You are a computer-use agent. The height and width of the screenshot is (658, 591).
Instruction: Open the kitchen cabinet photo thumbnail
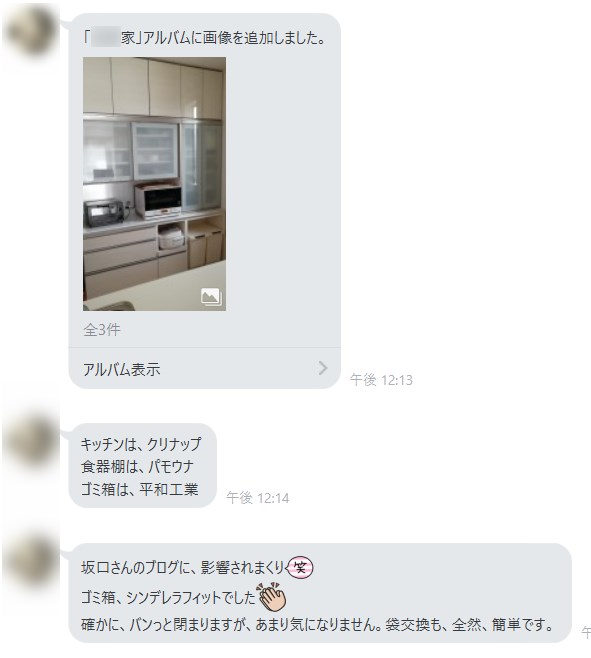pos(154,184)
